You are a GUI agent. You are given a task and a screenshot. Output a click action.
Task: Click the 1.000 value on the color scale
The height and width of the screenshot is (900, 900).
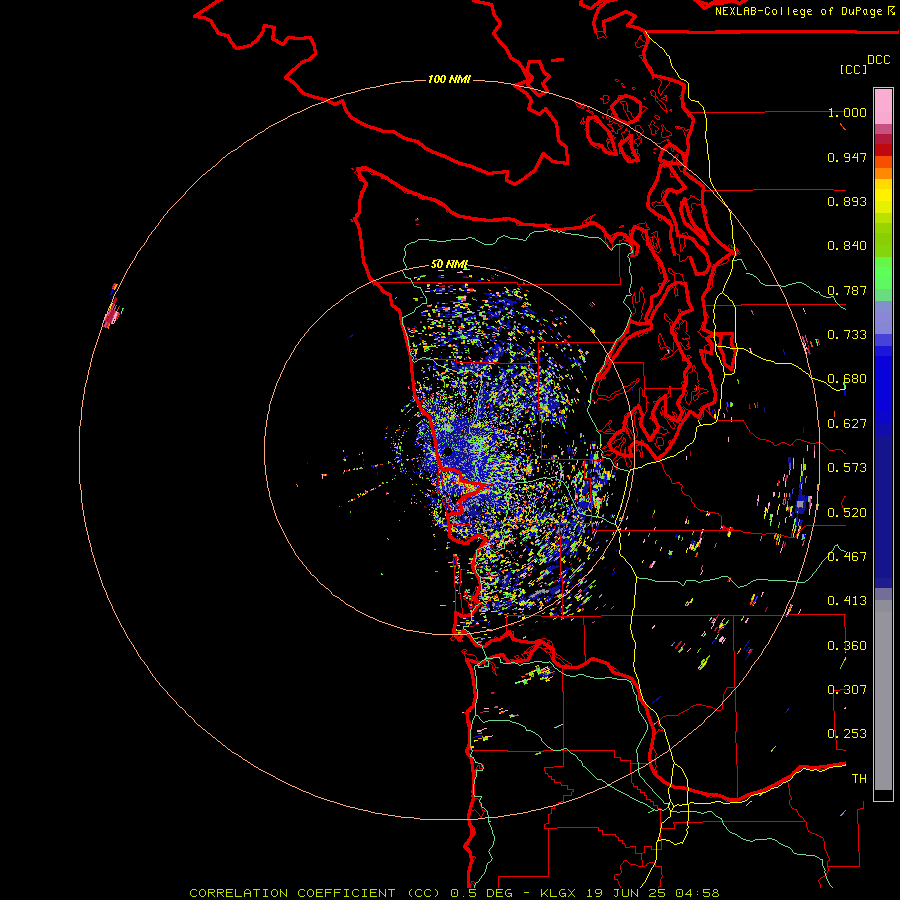click(x=847, y=112)
